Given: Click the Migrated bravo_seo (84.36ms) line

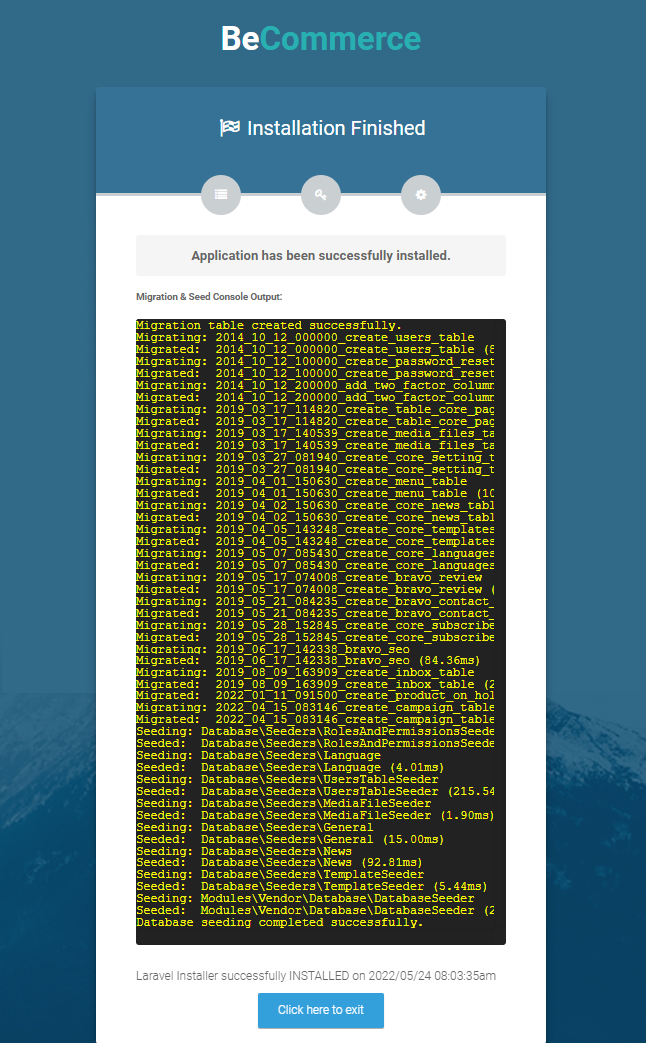Looking at the screenshot, I should (308, 661).
